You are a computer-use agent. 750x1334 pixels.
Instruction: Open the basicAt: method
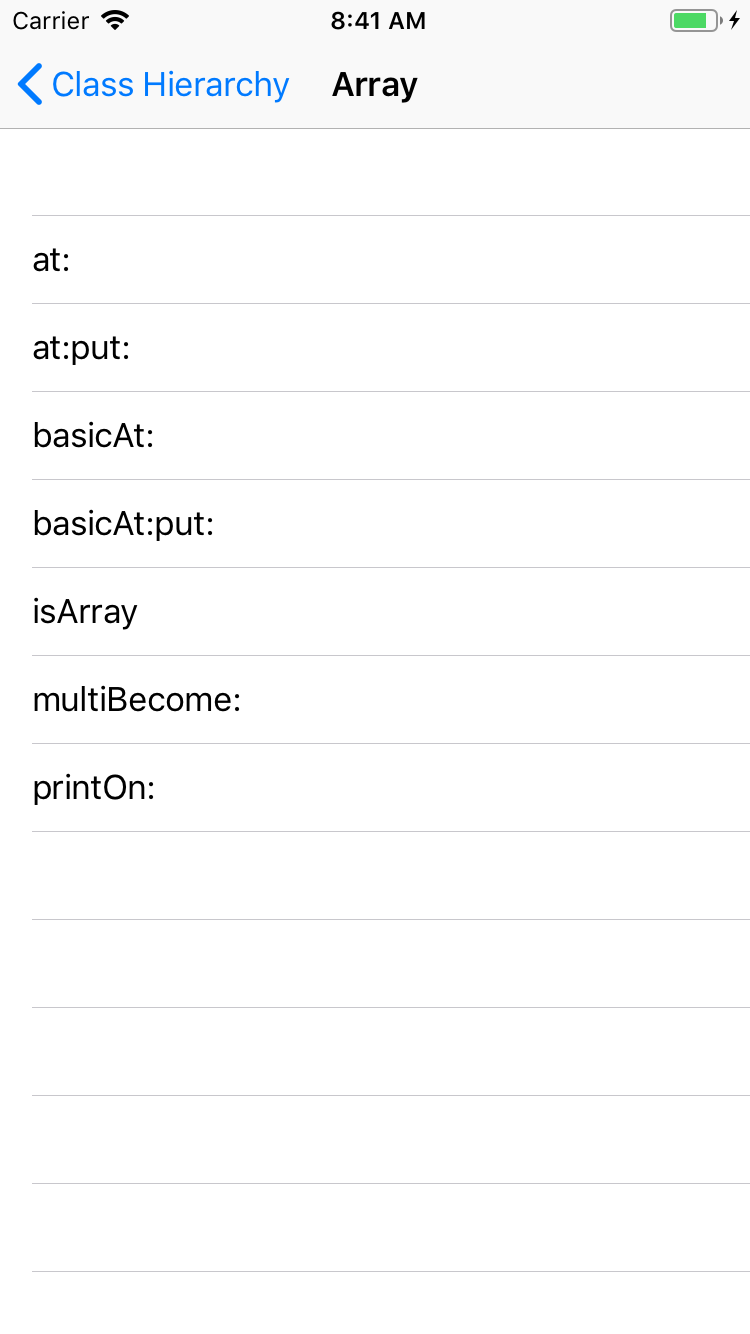(x=375, y=436)
